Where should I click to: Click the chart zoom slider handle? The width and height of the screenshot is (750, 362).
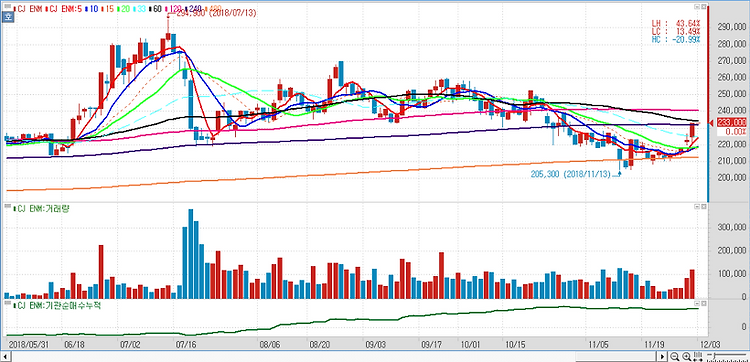point(715,356)
